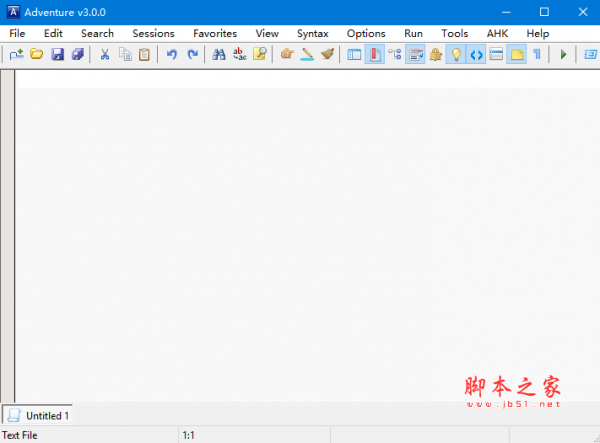Screen dimensions: 600x443
Task: Click the Save All icon
Action: point(78,54)
